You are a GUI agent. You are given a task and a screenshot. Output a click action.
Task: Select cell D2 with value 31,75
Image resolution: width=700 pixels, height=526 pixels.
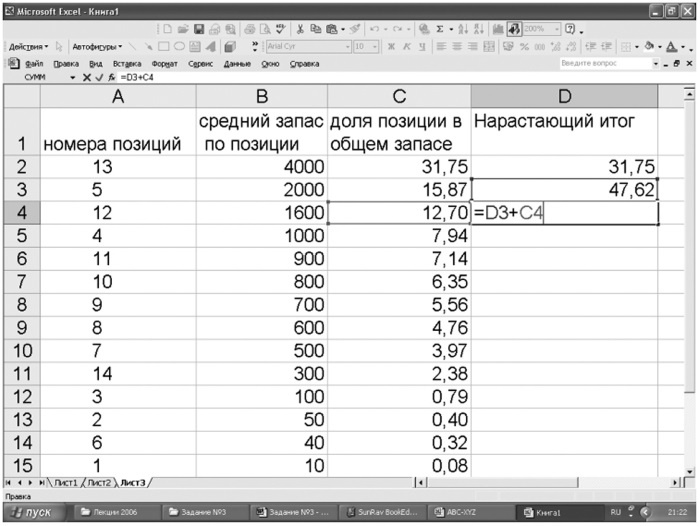567,166
